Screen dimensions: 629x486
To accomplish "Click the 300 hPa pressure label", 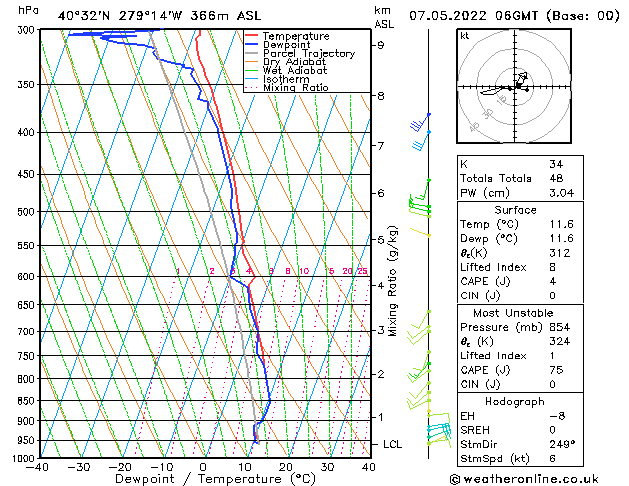I will 28,30.
